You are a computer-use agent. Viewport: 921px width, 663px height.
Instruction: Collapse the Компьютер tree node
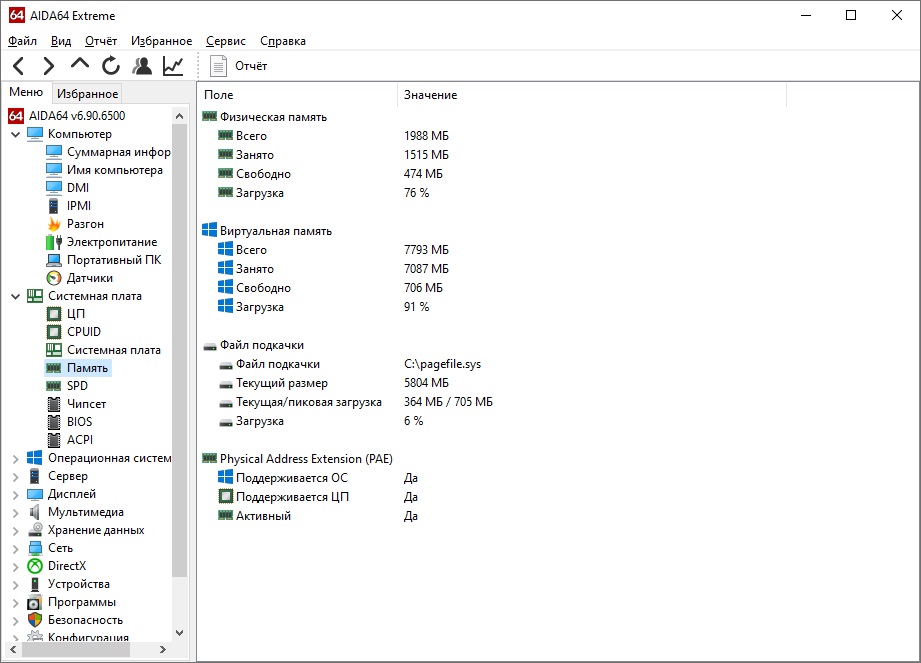[15, 134]
